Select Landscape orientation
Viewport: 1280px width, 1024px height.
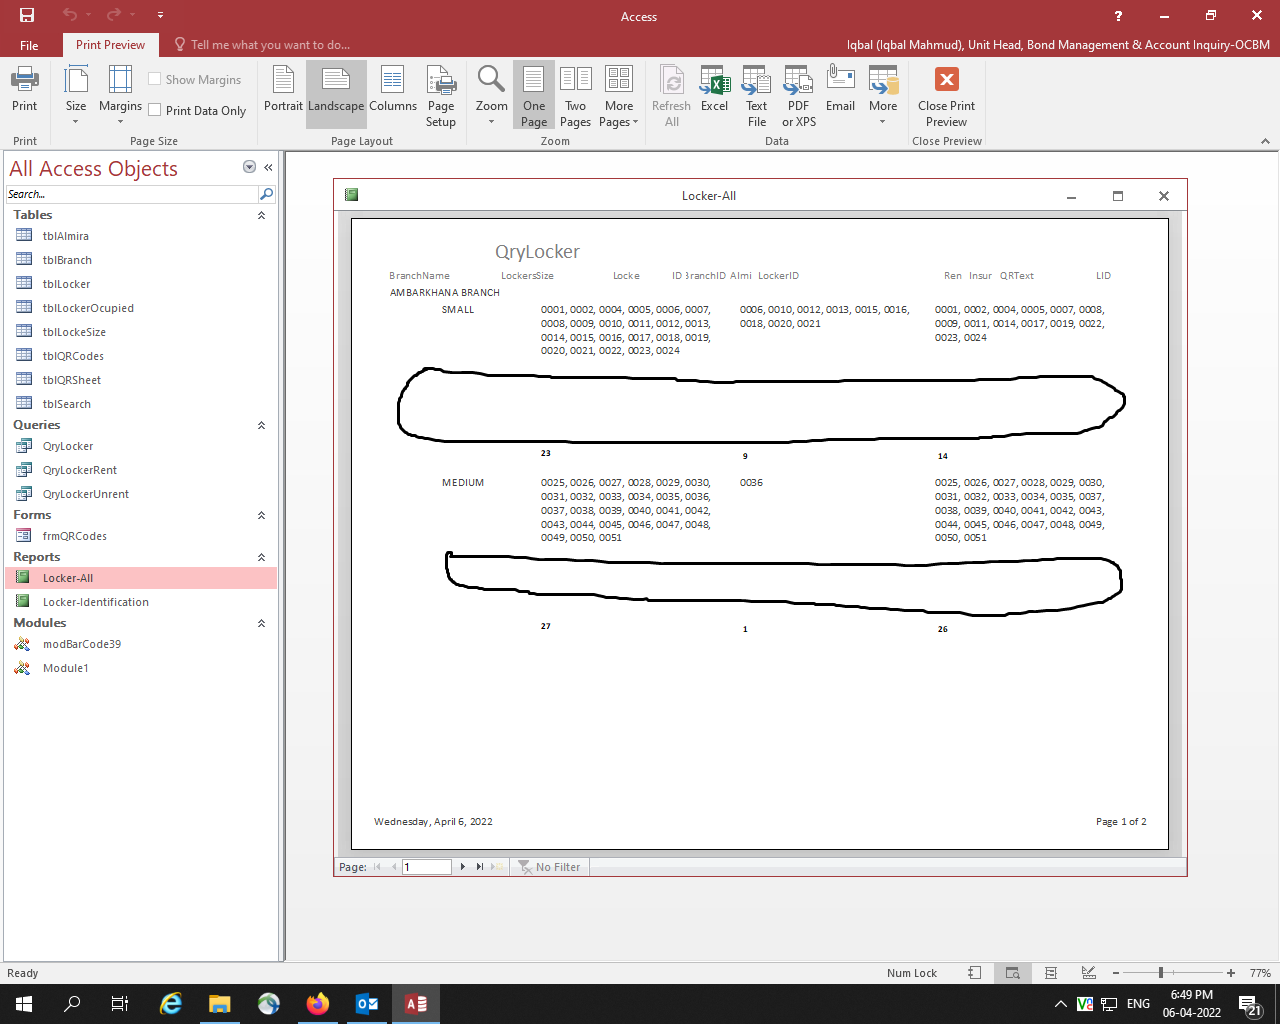click(x=336, y=92)
